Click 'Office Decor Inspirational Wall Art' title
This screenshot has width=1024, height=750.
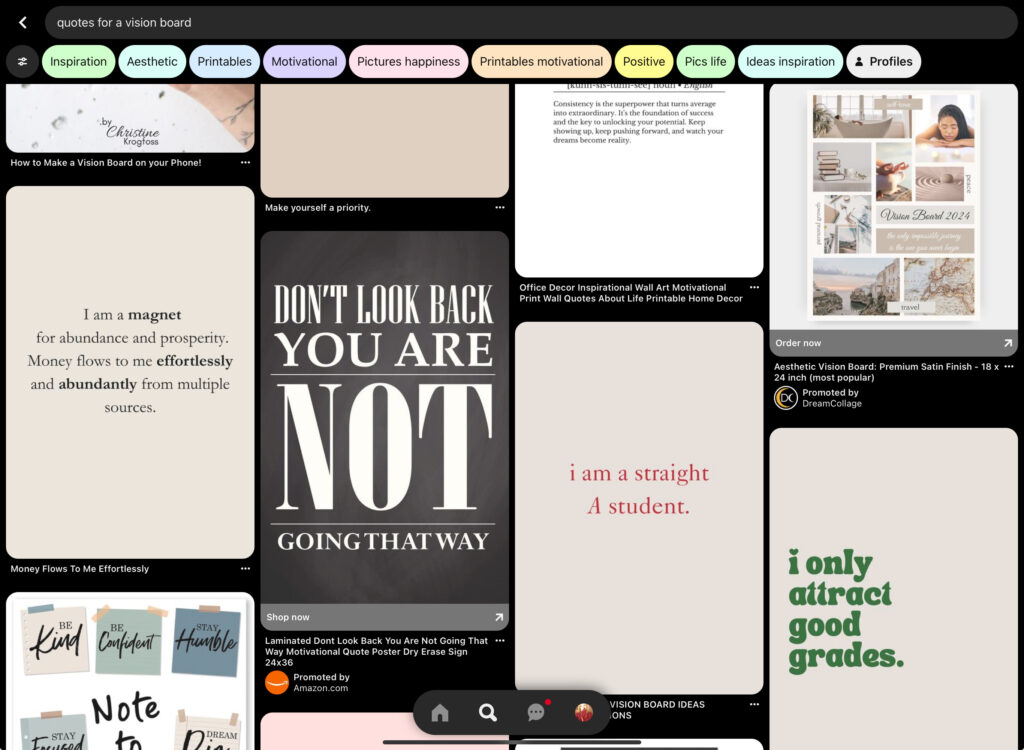[631, 293]
